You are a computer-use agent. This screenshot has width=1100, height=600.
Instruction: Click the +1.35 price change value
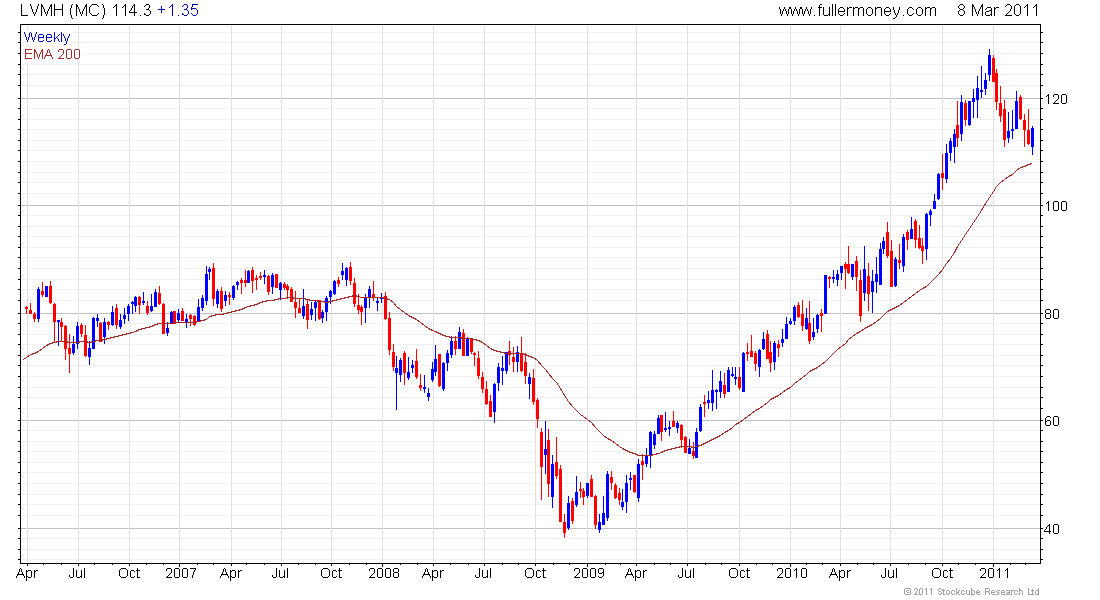coord(178,11)
